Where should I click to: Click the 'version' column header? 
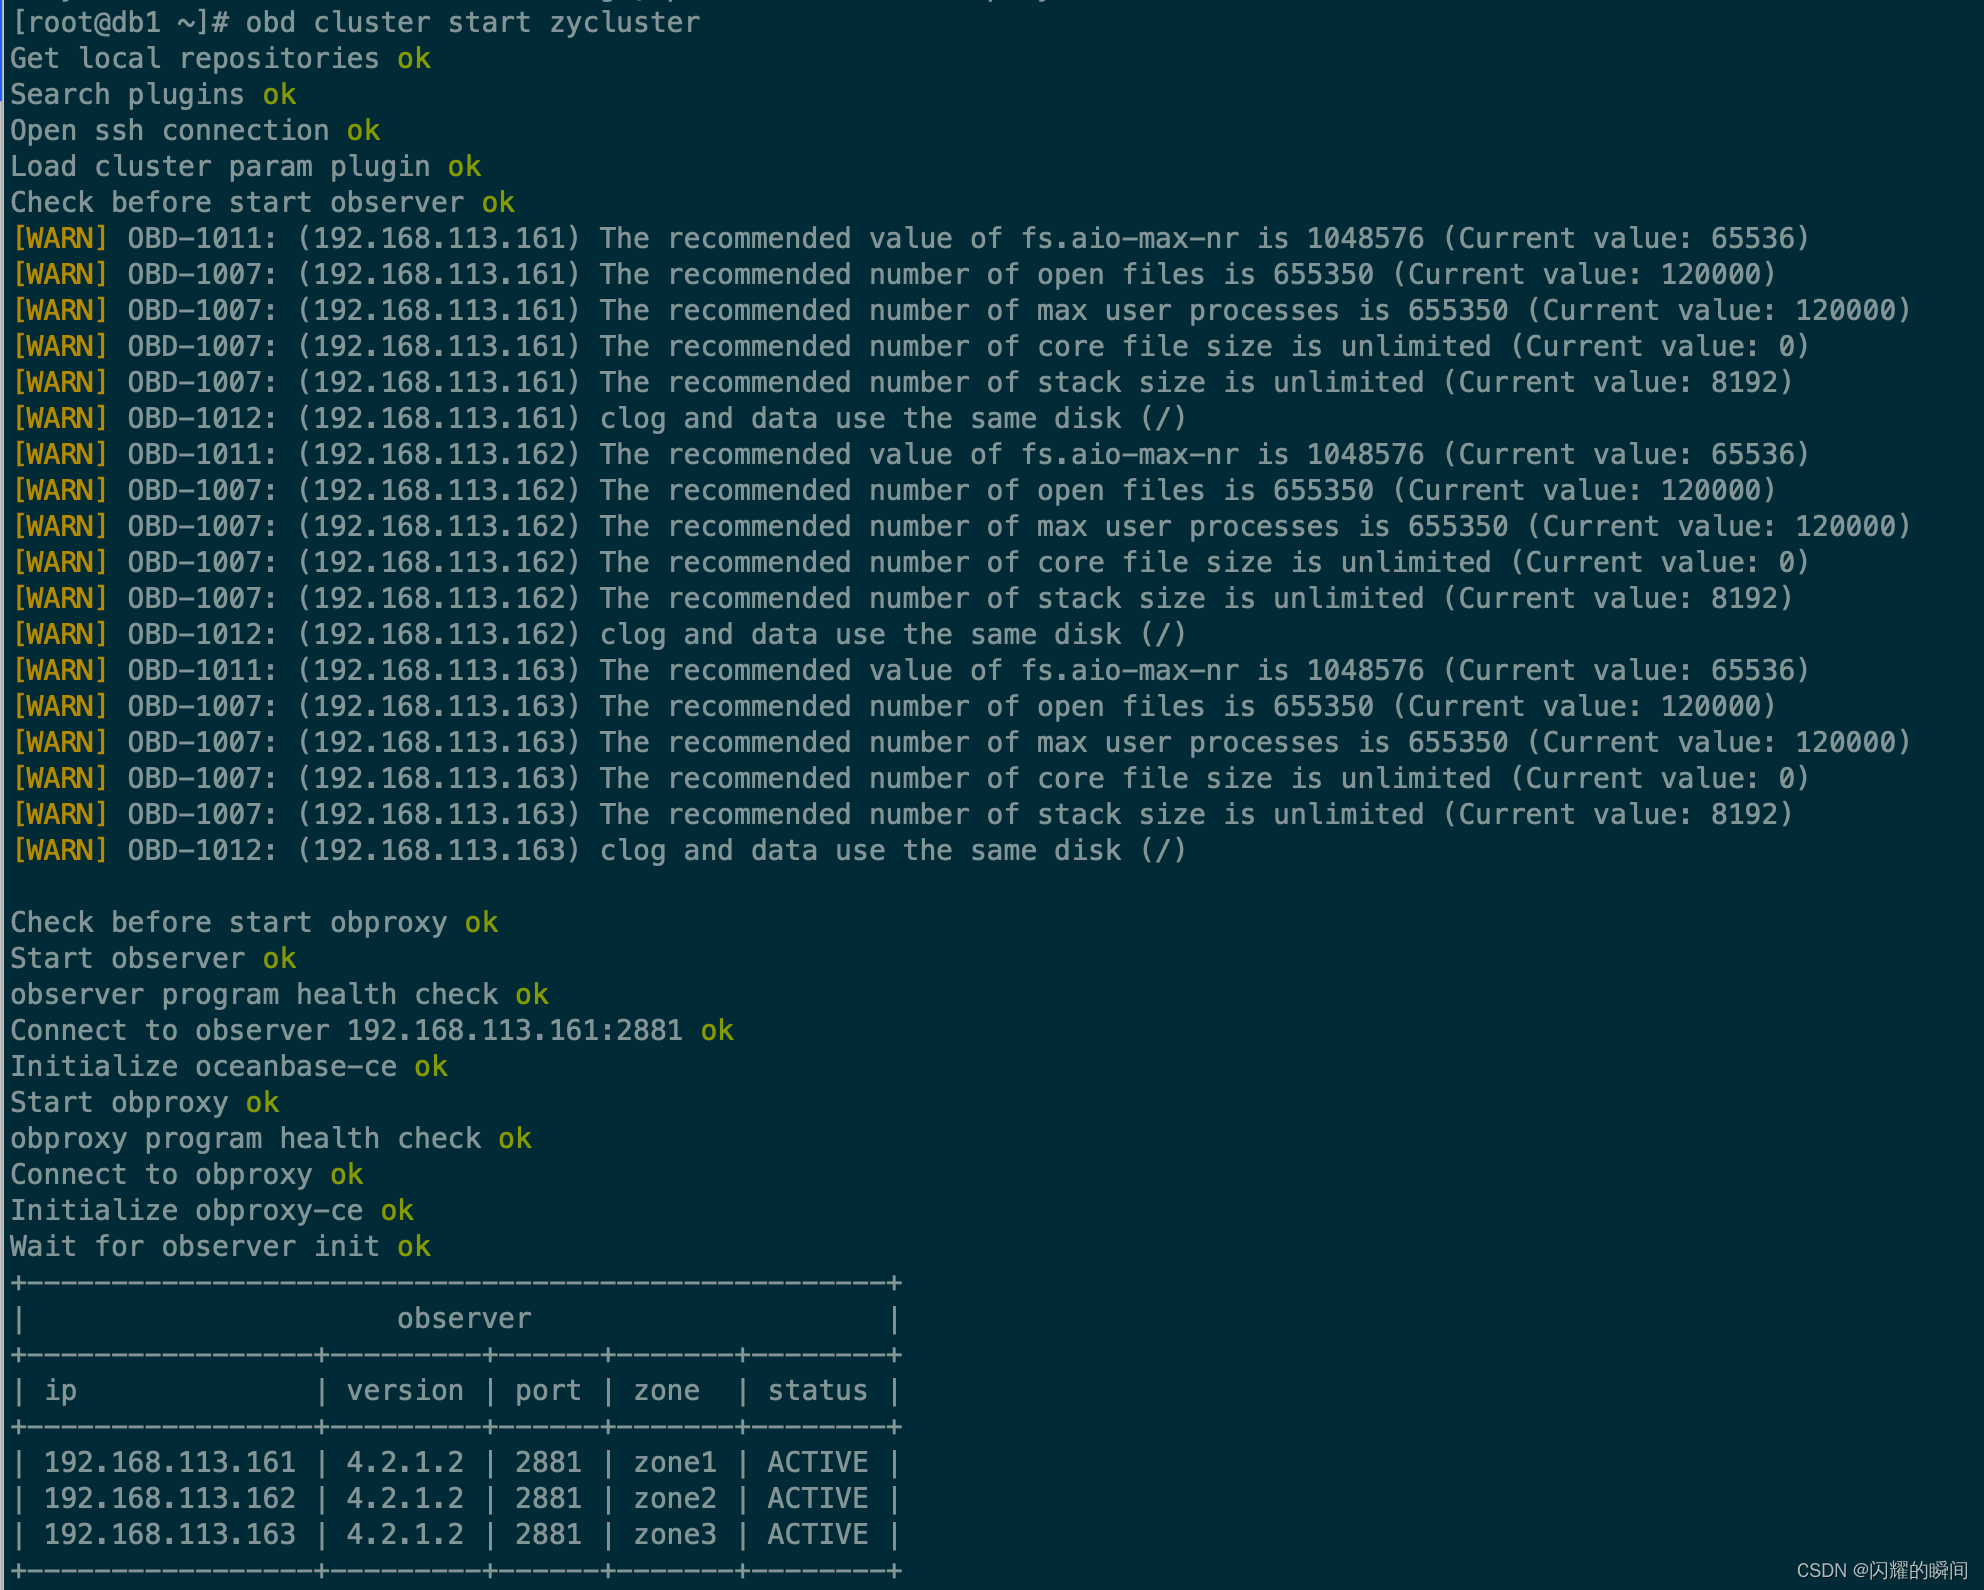click(405, 1390)
